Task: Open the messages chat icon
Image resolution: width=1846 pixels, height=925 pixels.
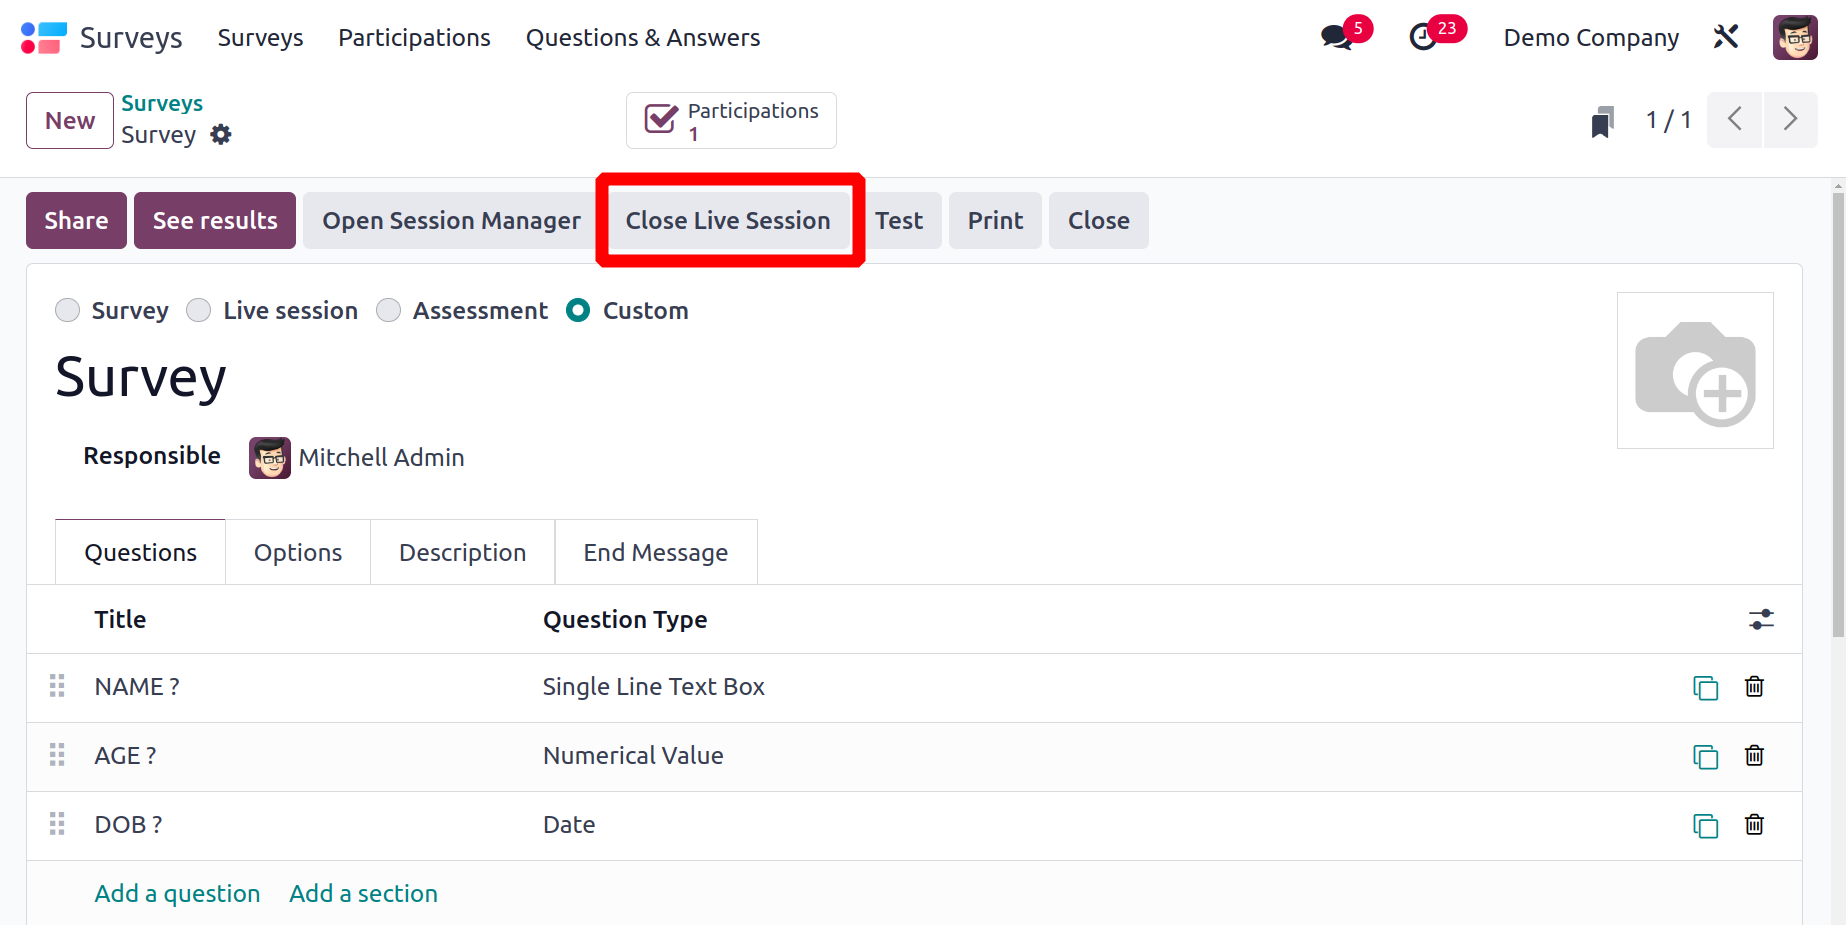Action: (x=1336, y=38)
